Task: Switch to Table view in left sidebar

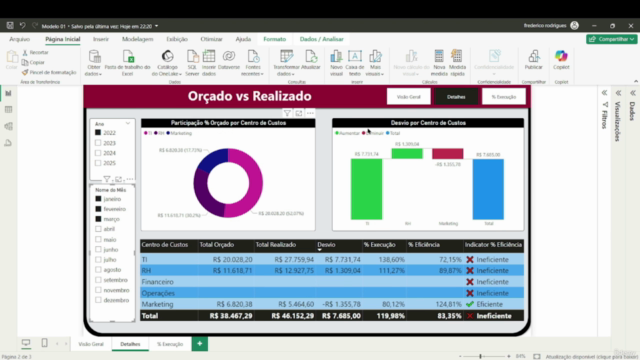Action: point(8,109)
